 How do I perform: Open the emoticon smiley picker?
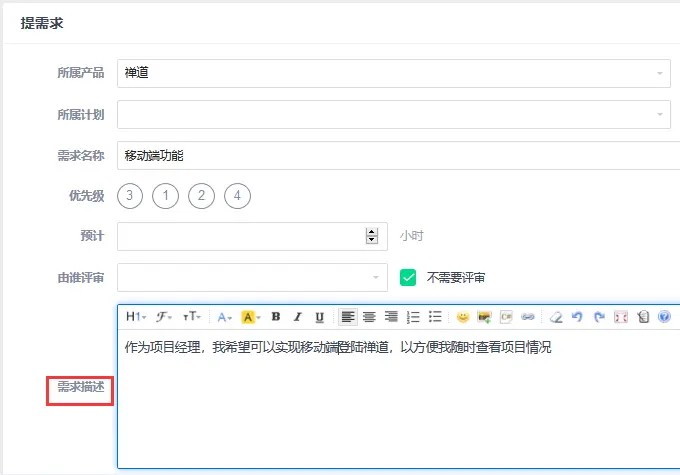[x=463, y=317]
